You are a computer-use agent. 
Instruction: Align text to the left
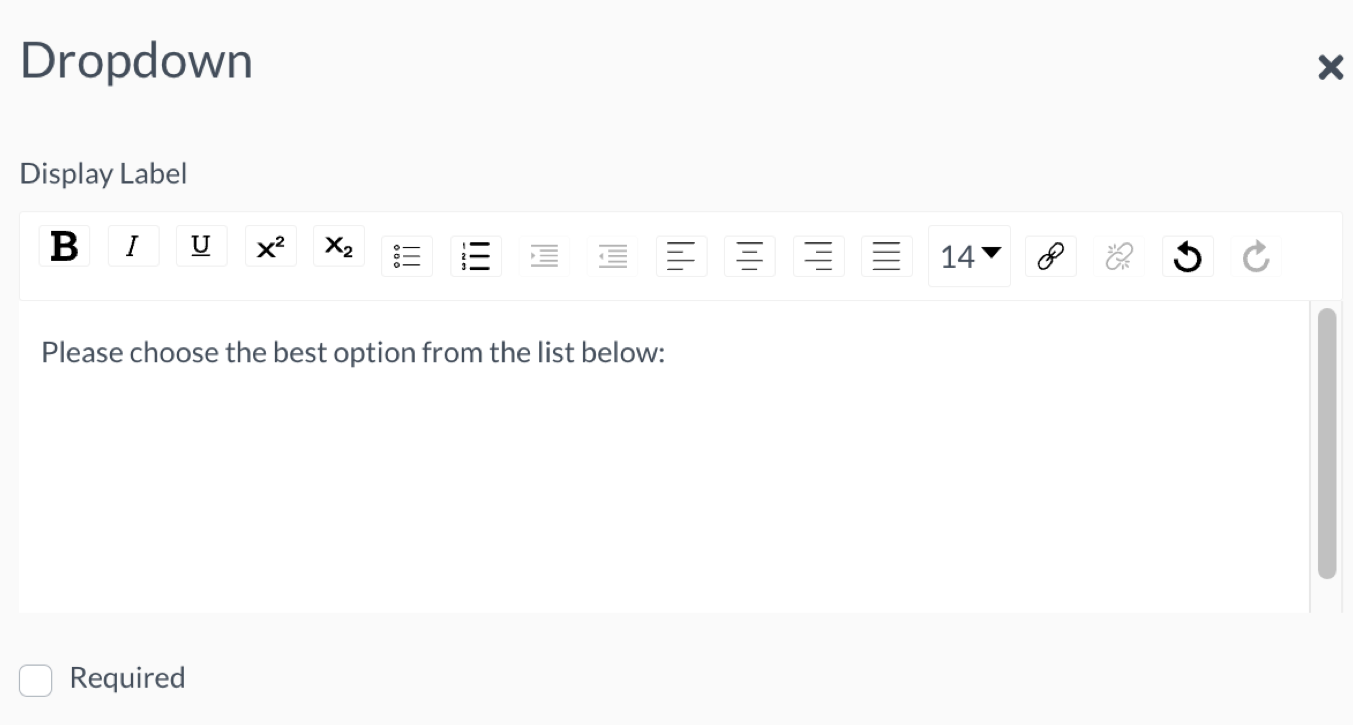tap(681, 256)
